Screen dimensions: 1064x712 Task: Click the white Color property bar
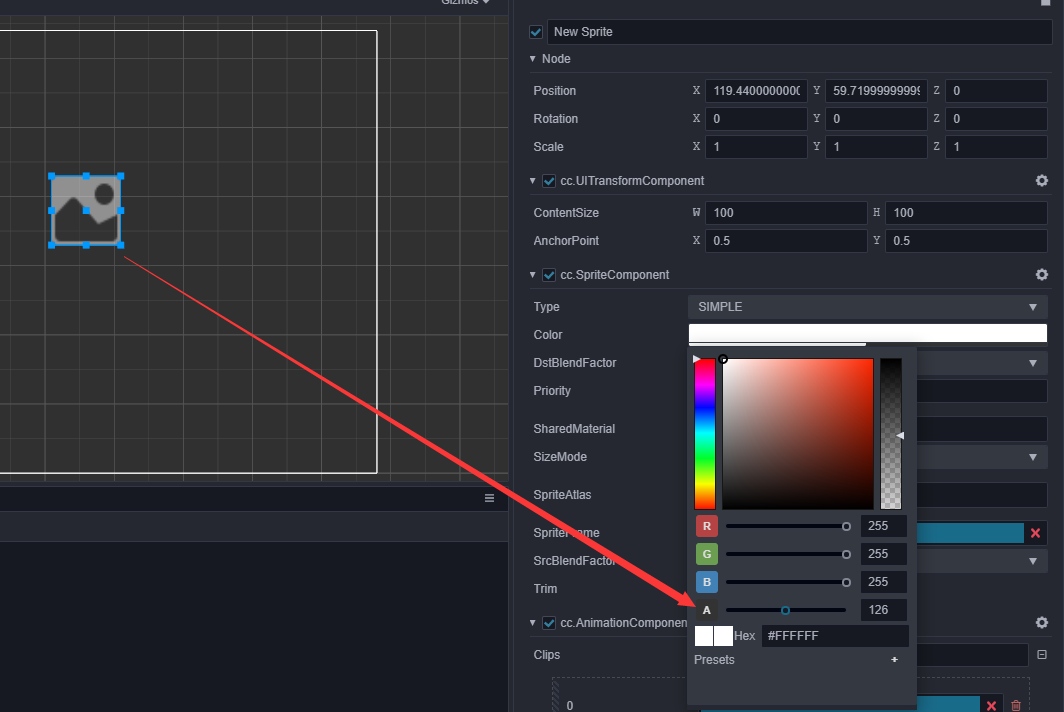click(868, 333)
